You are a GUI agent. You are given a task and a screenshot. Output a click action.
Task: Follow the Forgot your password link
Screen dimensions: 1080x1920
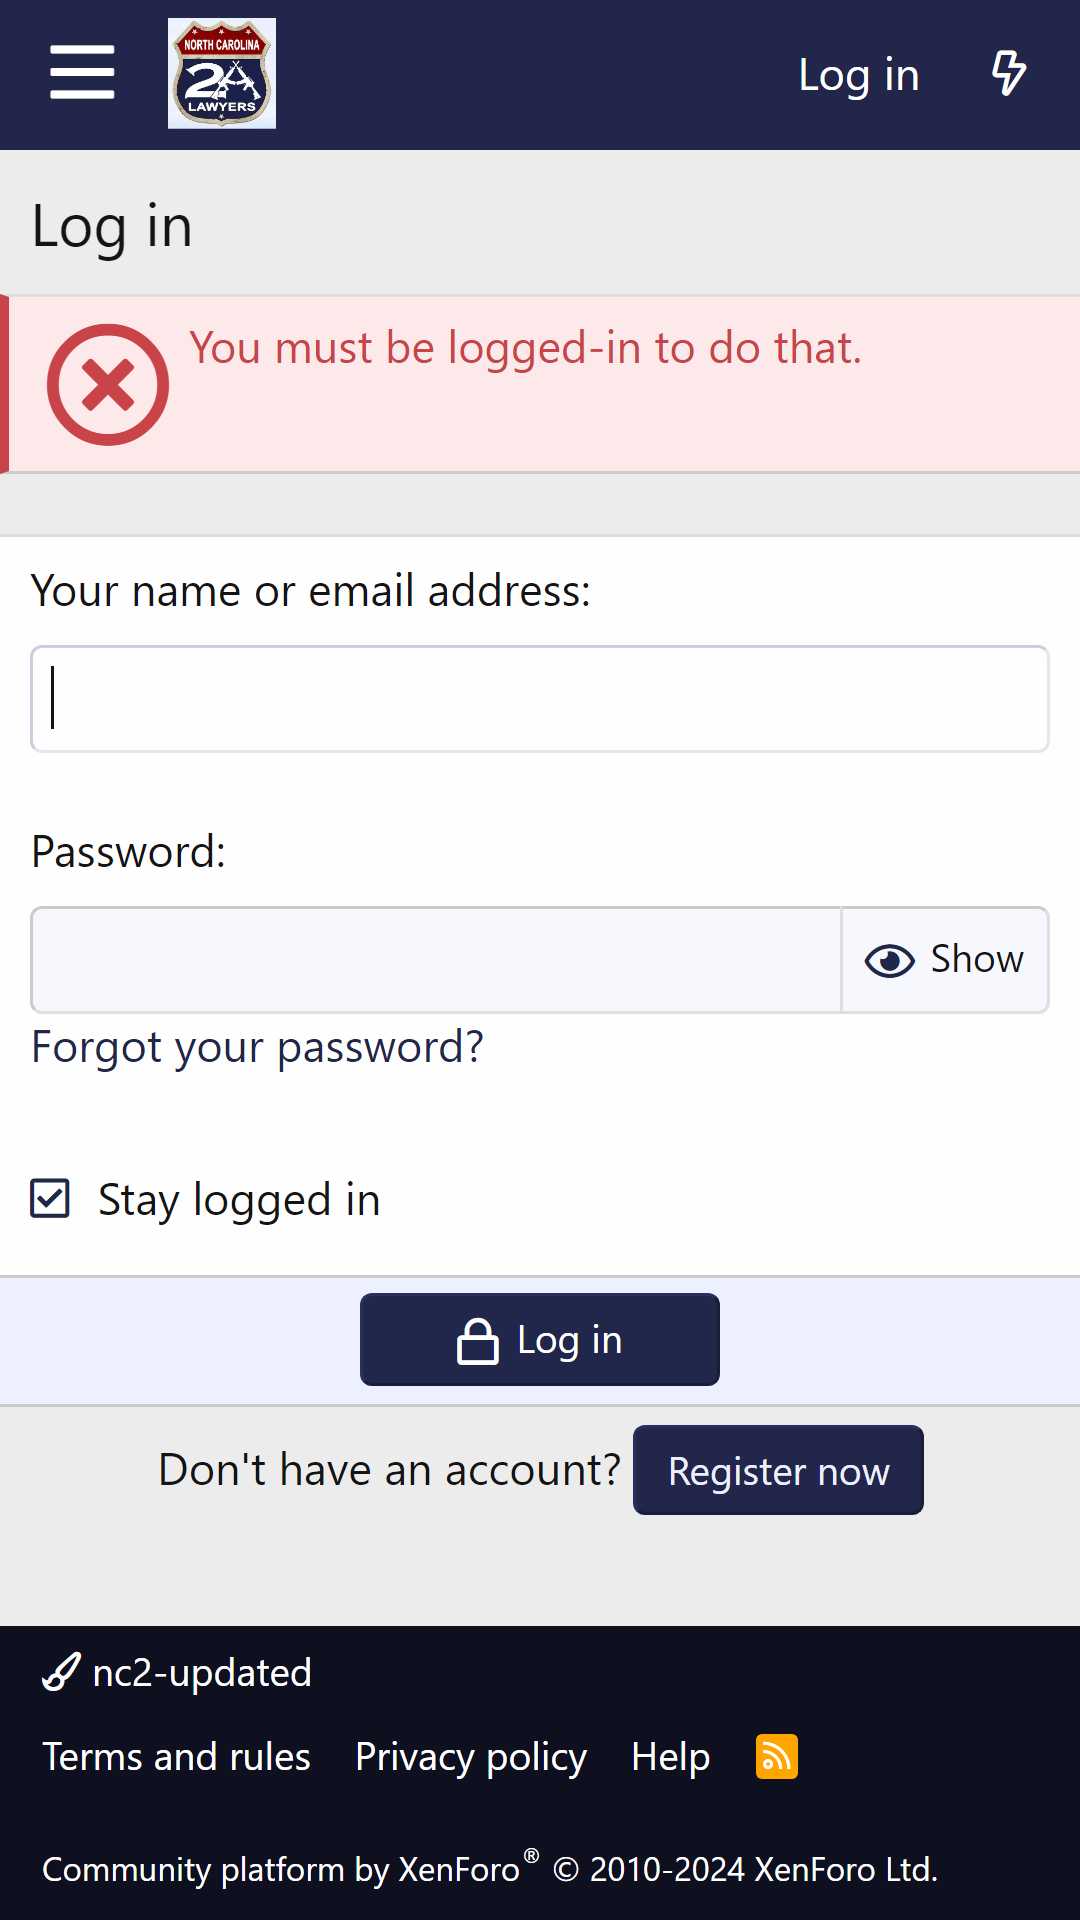coord(257,1047)
